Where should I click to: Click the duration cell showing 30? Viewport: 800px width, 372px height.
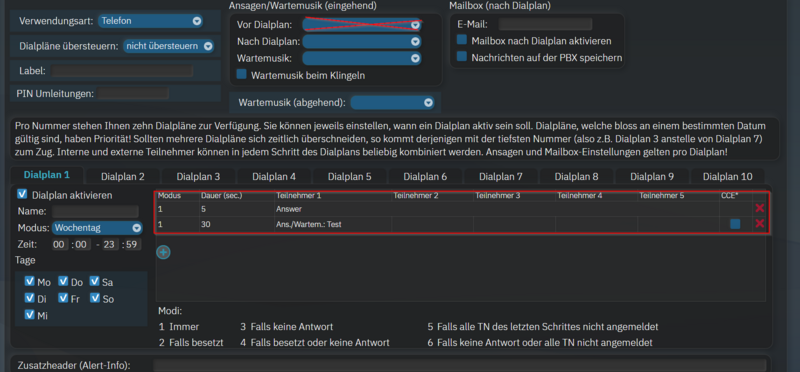click(x=237, y=224)
